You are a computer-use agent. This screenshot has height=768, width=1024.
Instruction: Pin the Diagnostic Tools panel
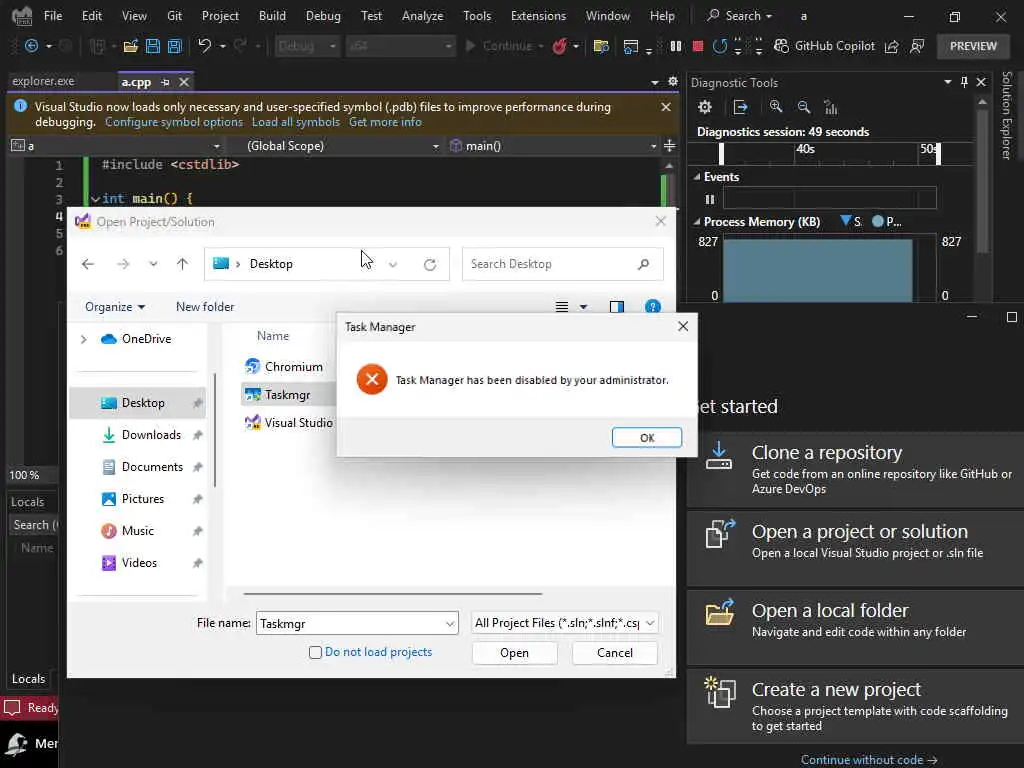(964, 82)
